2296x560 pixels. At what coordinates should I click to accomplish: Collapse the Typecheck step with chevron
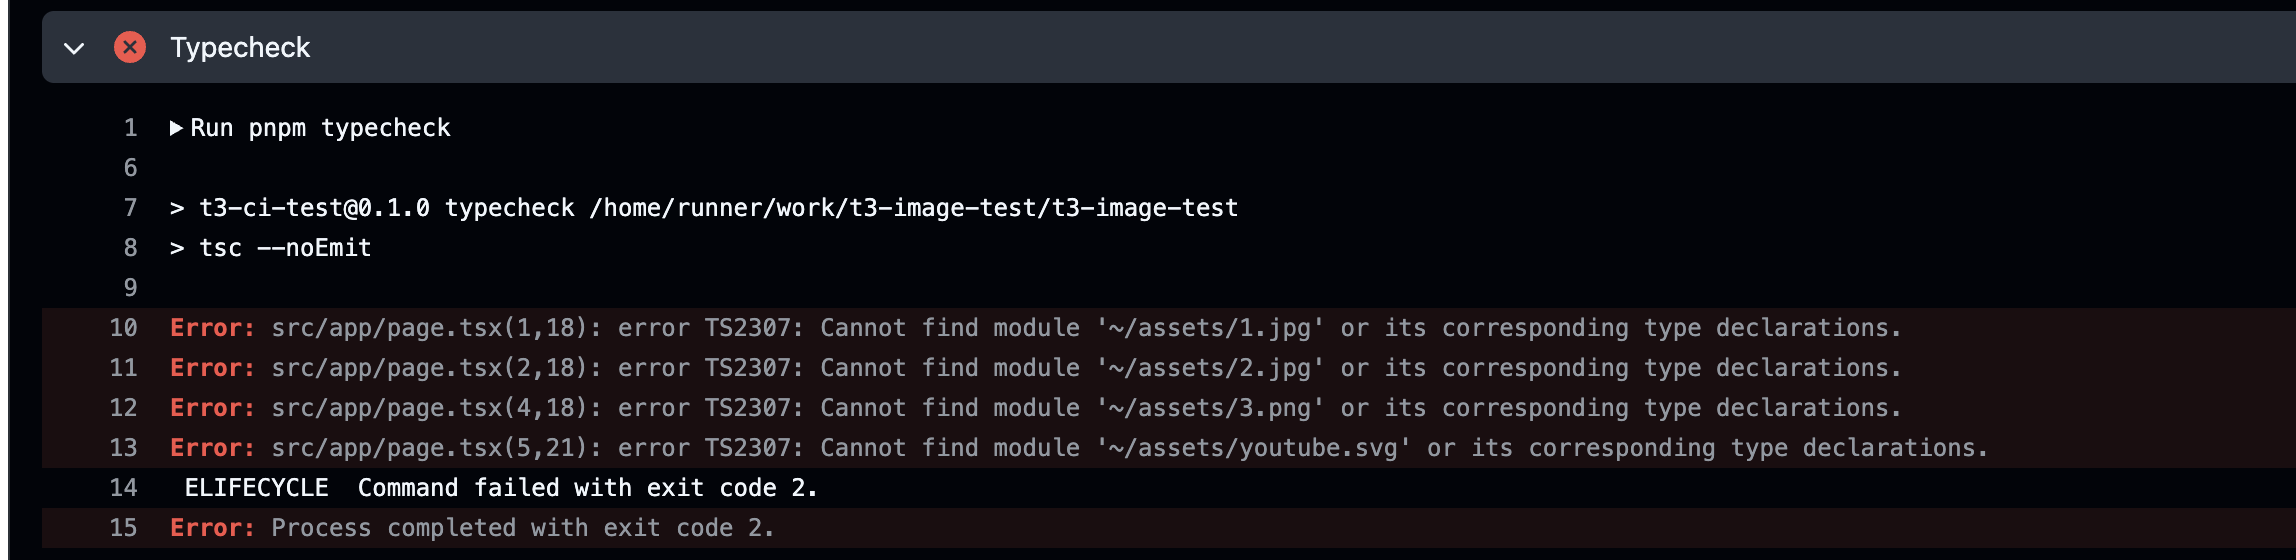74,48
